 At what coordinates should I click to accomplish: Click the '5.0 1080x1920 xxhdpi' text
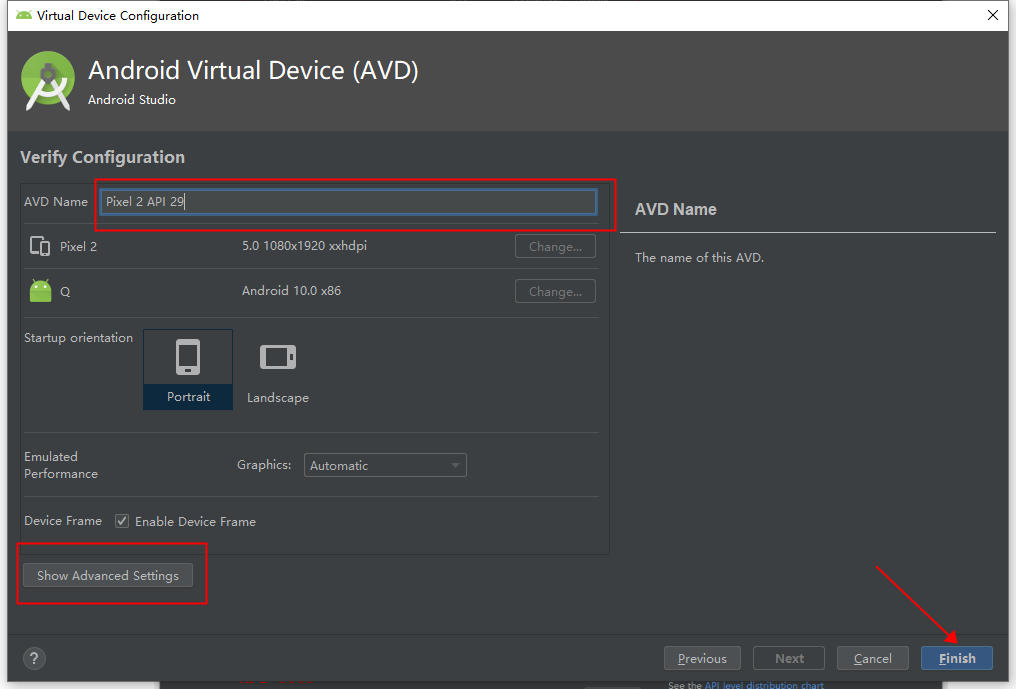(x=305, y=246)
